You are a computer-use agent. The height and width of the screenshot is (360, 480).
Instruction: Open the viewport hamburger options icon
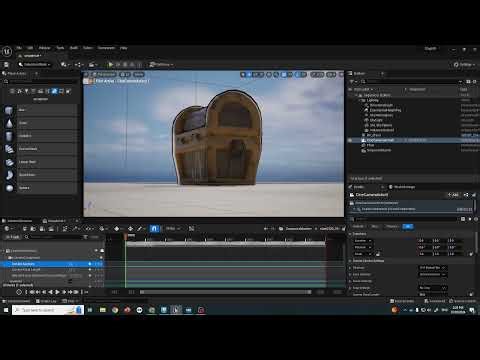pos(87,74)
